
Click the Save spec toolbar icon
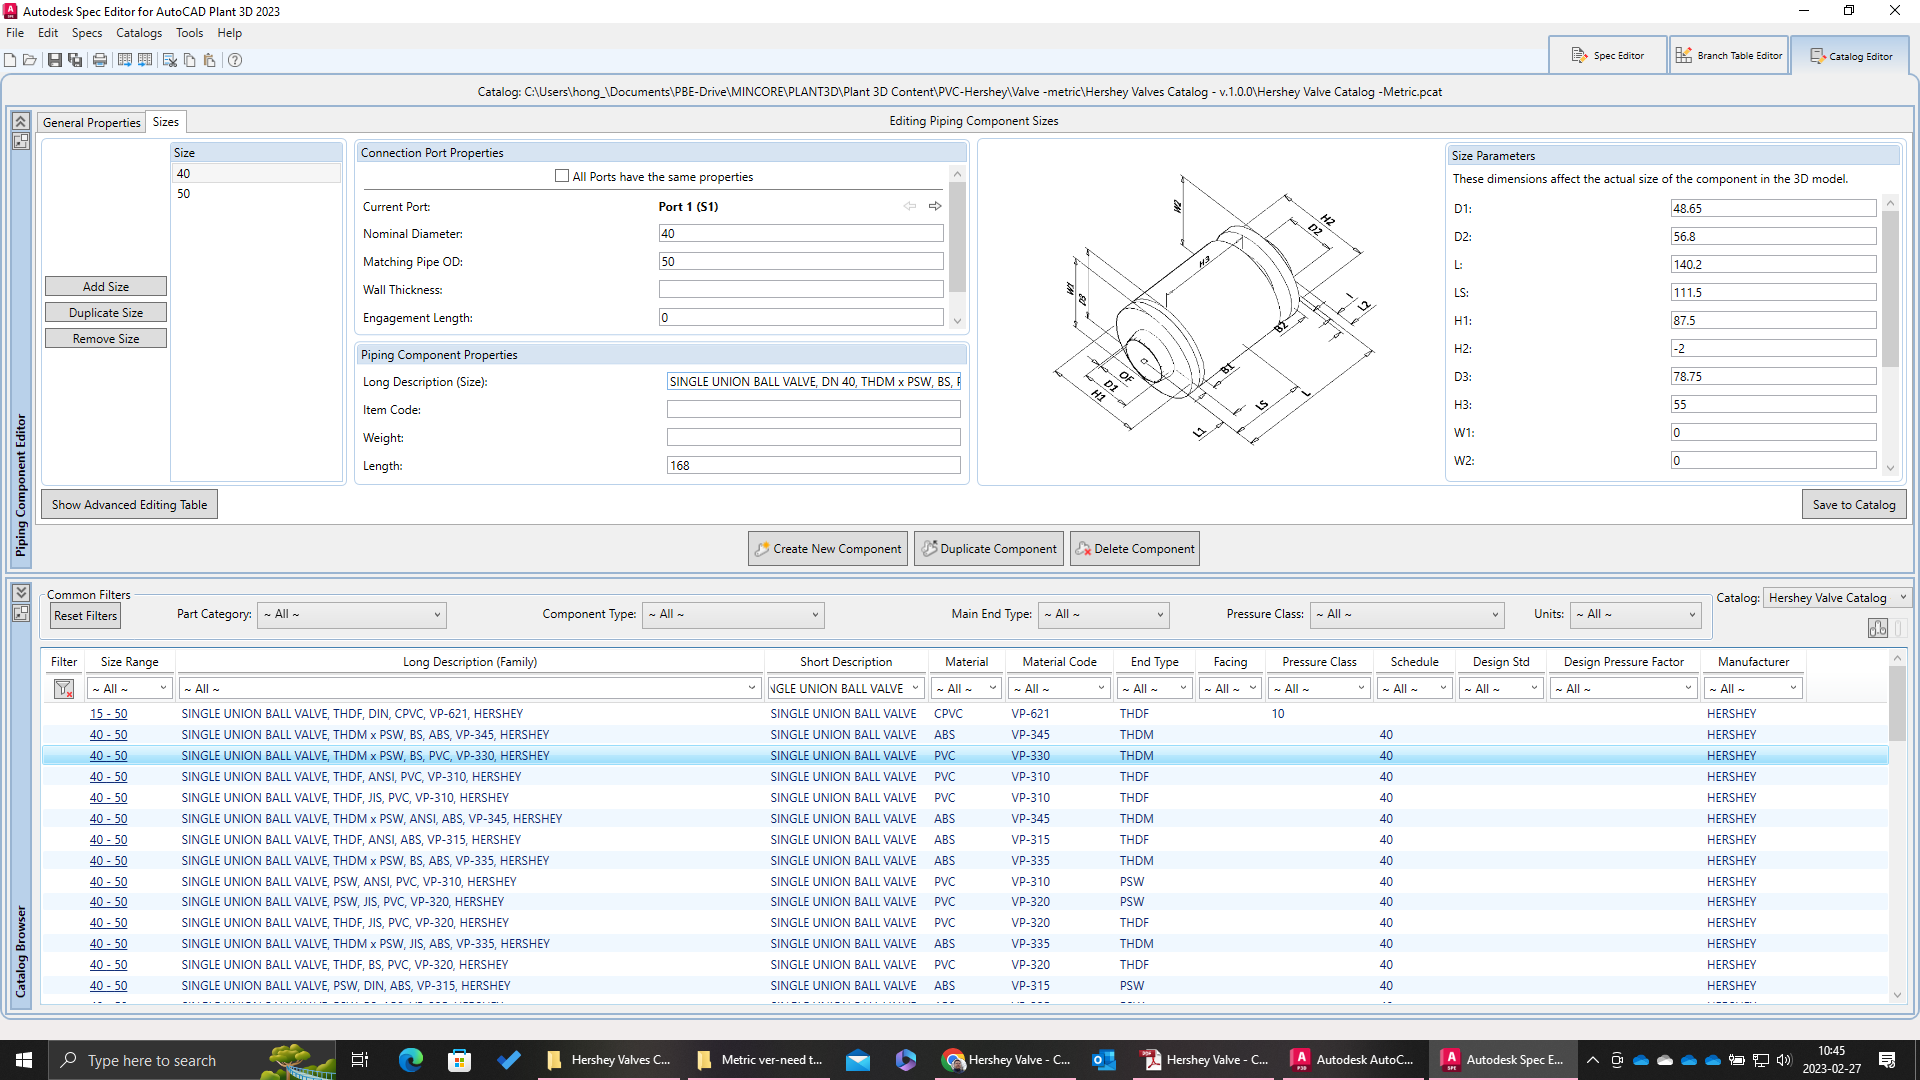[x=54, y=60]
